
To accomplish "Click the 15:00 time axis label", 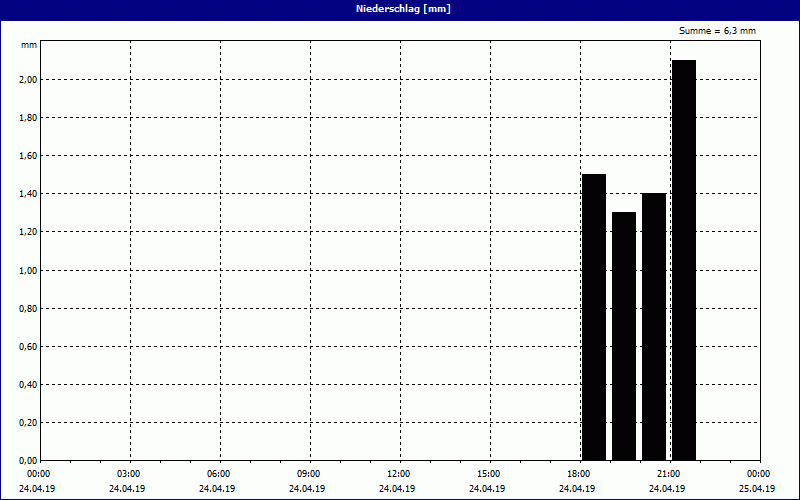I will click(488, 474).
